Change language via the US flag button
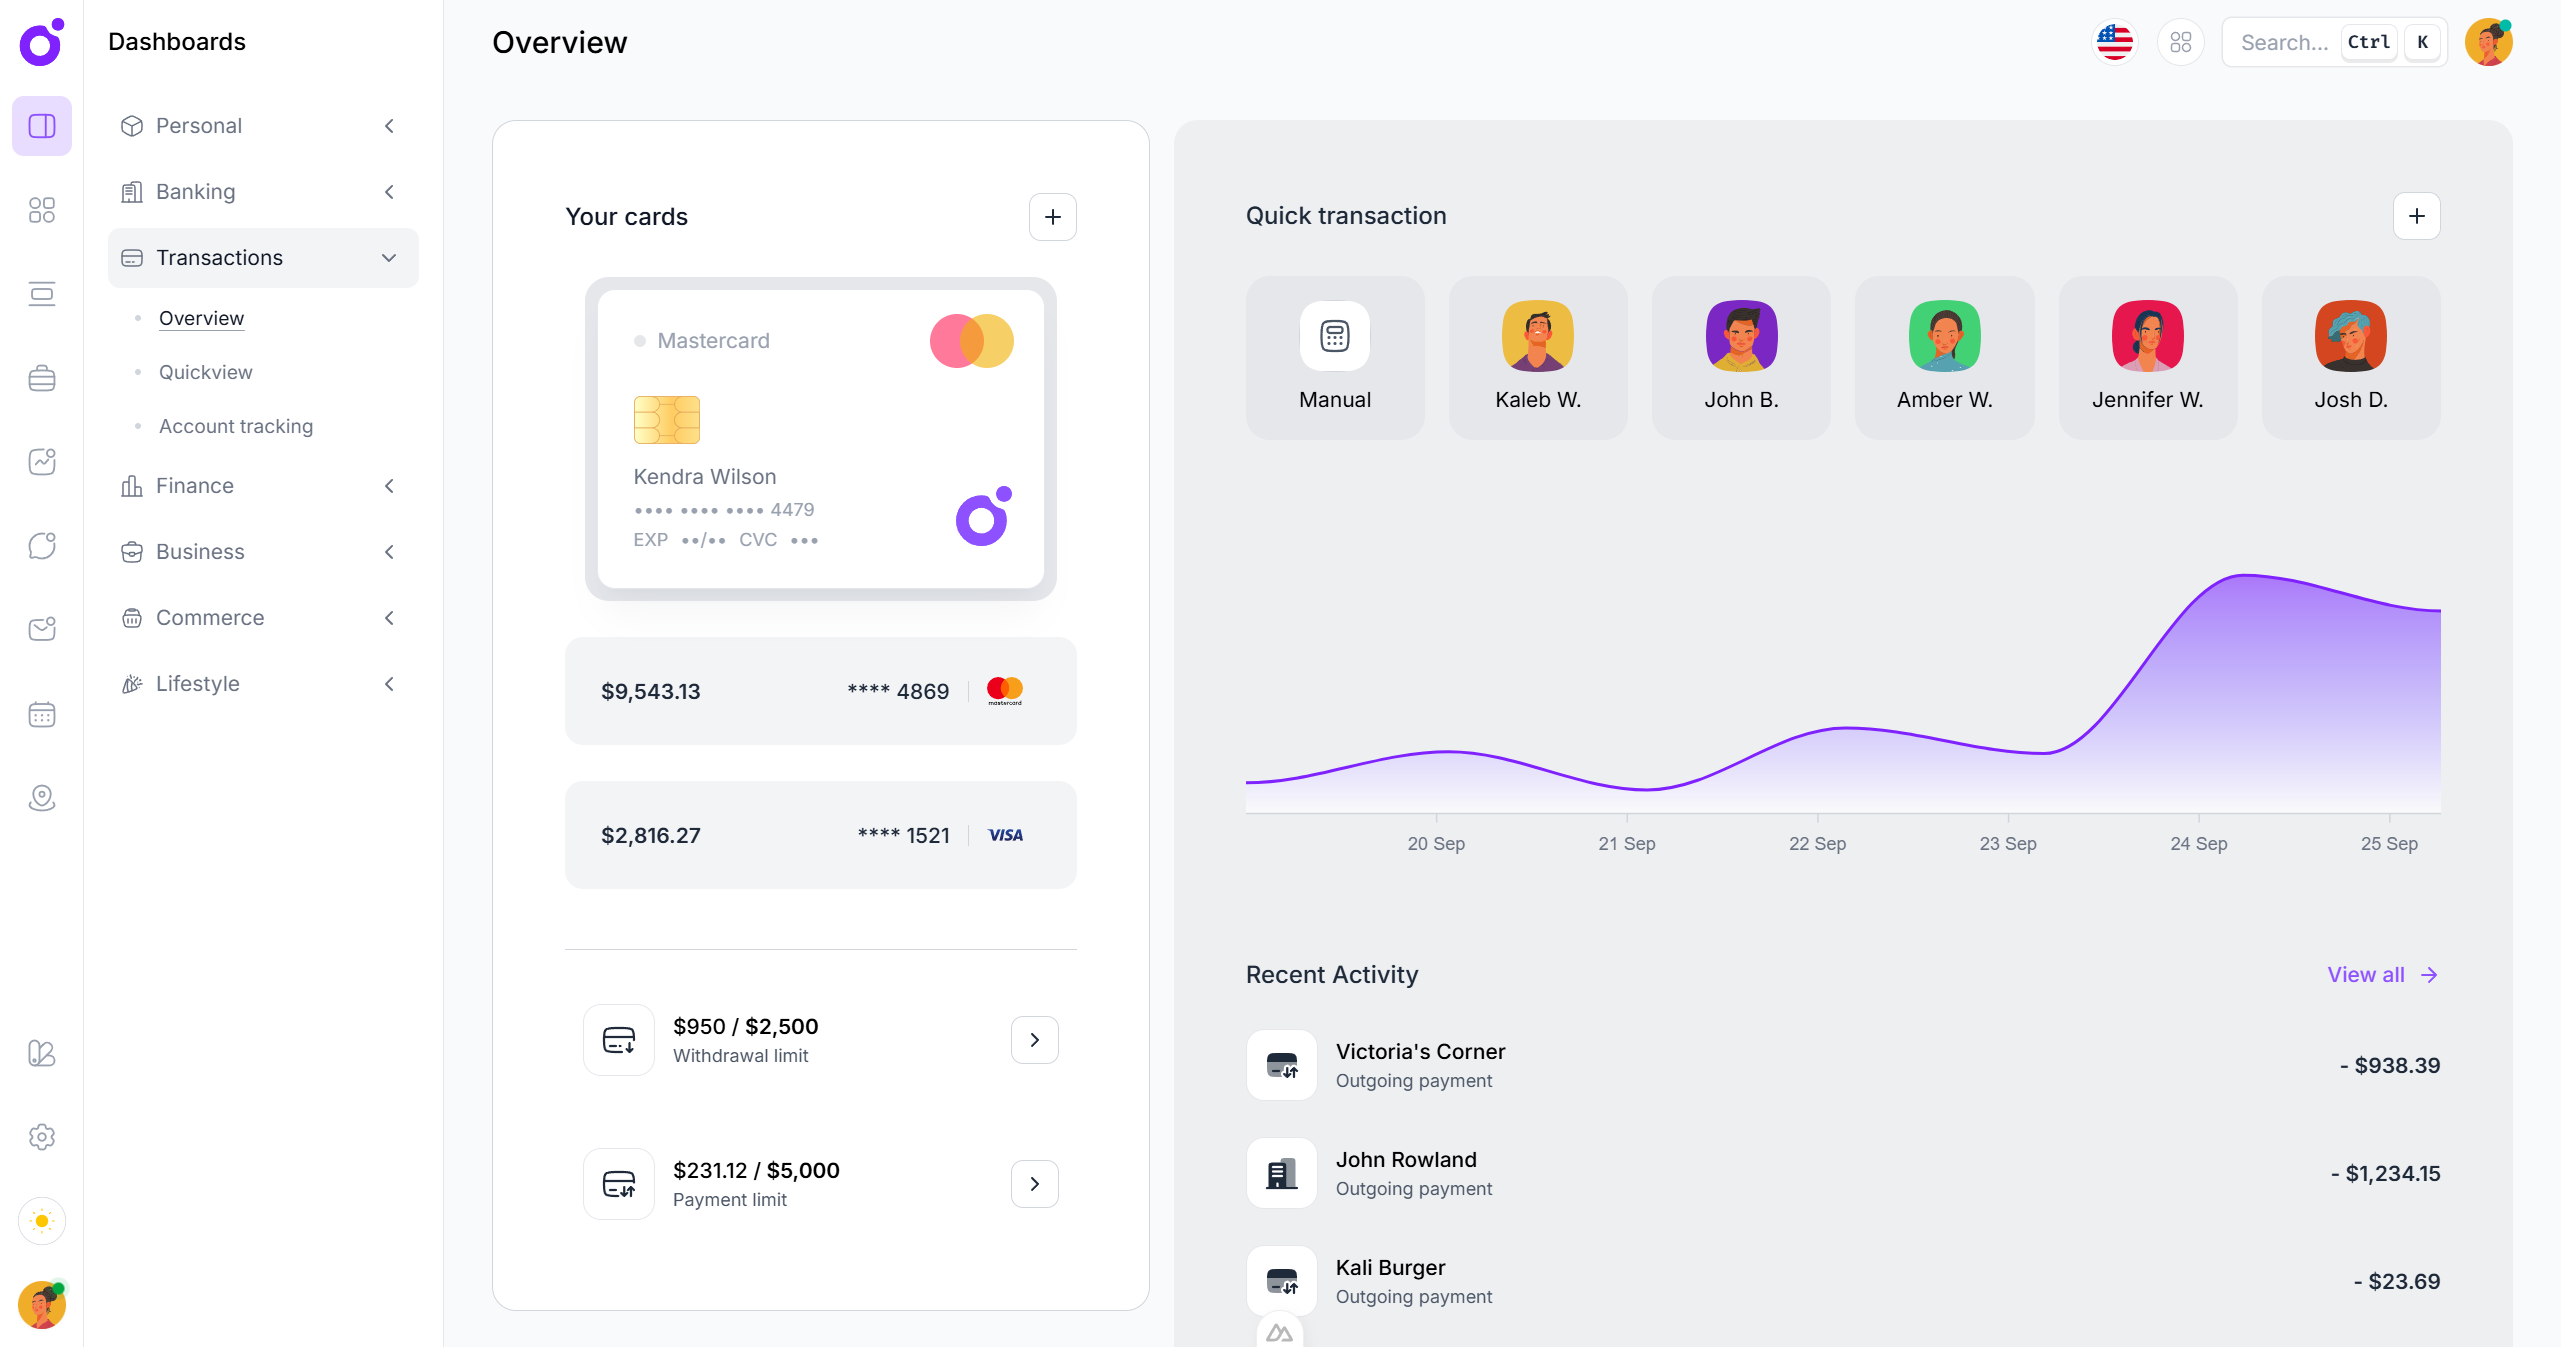The height and width of the screenshot is (1347, 2561). (x=2114, y=41)
